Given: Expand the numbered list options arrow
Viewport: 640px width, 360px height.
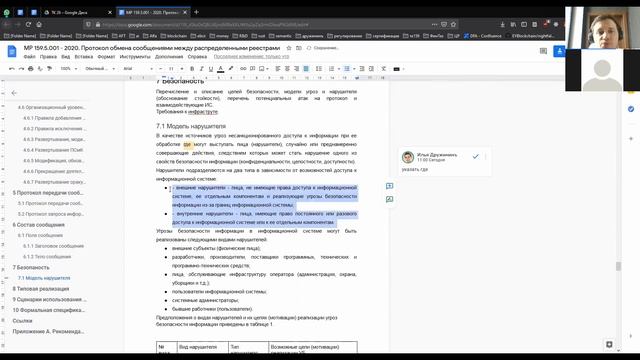Looking at the screenshot, I should pyautogui.click(x=338, y=69).
